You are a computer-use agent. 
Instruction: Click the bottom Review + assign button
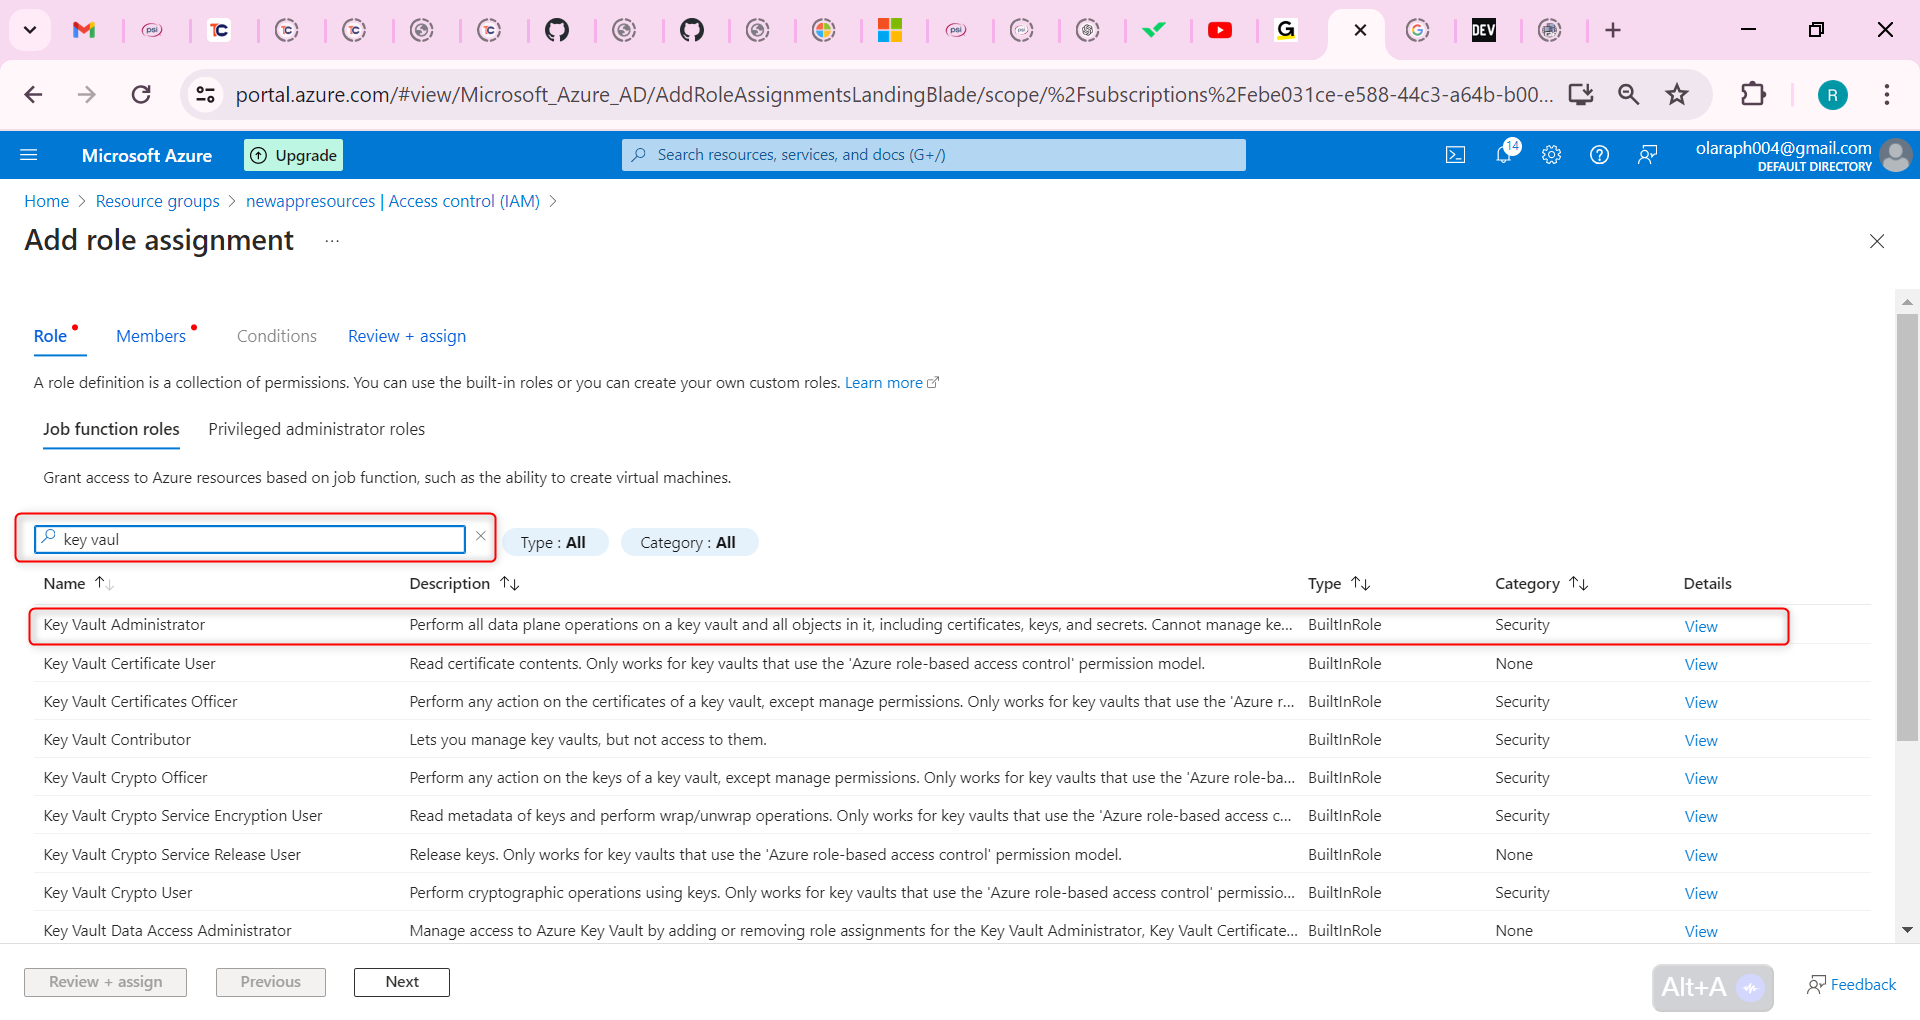pos(106,982)
